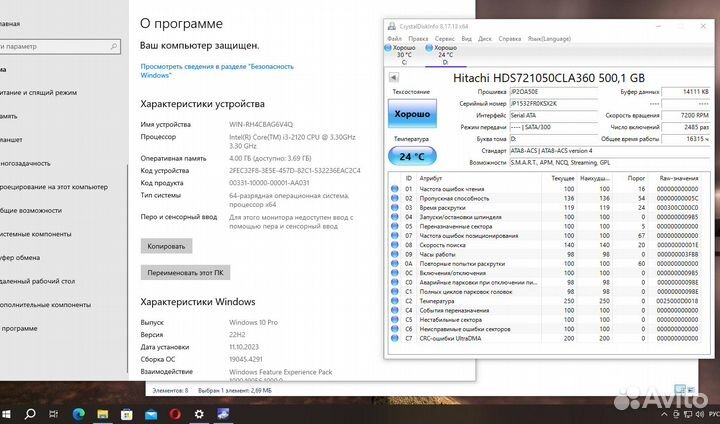This screenshot has width=720, height=424.
Task: Open Дополнительные компоненты settings
Action: tap(45, 305)
